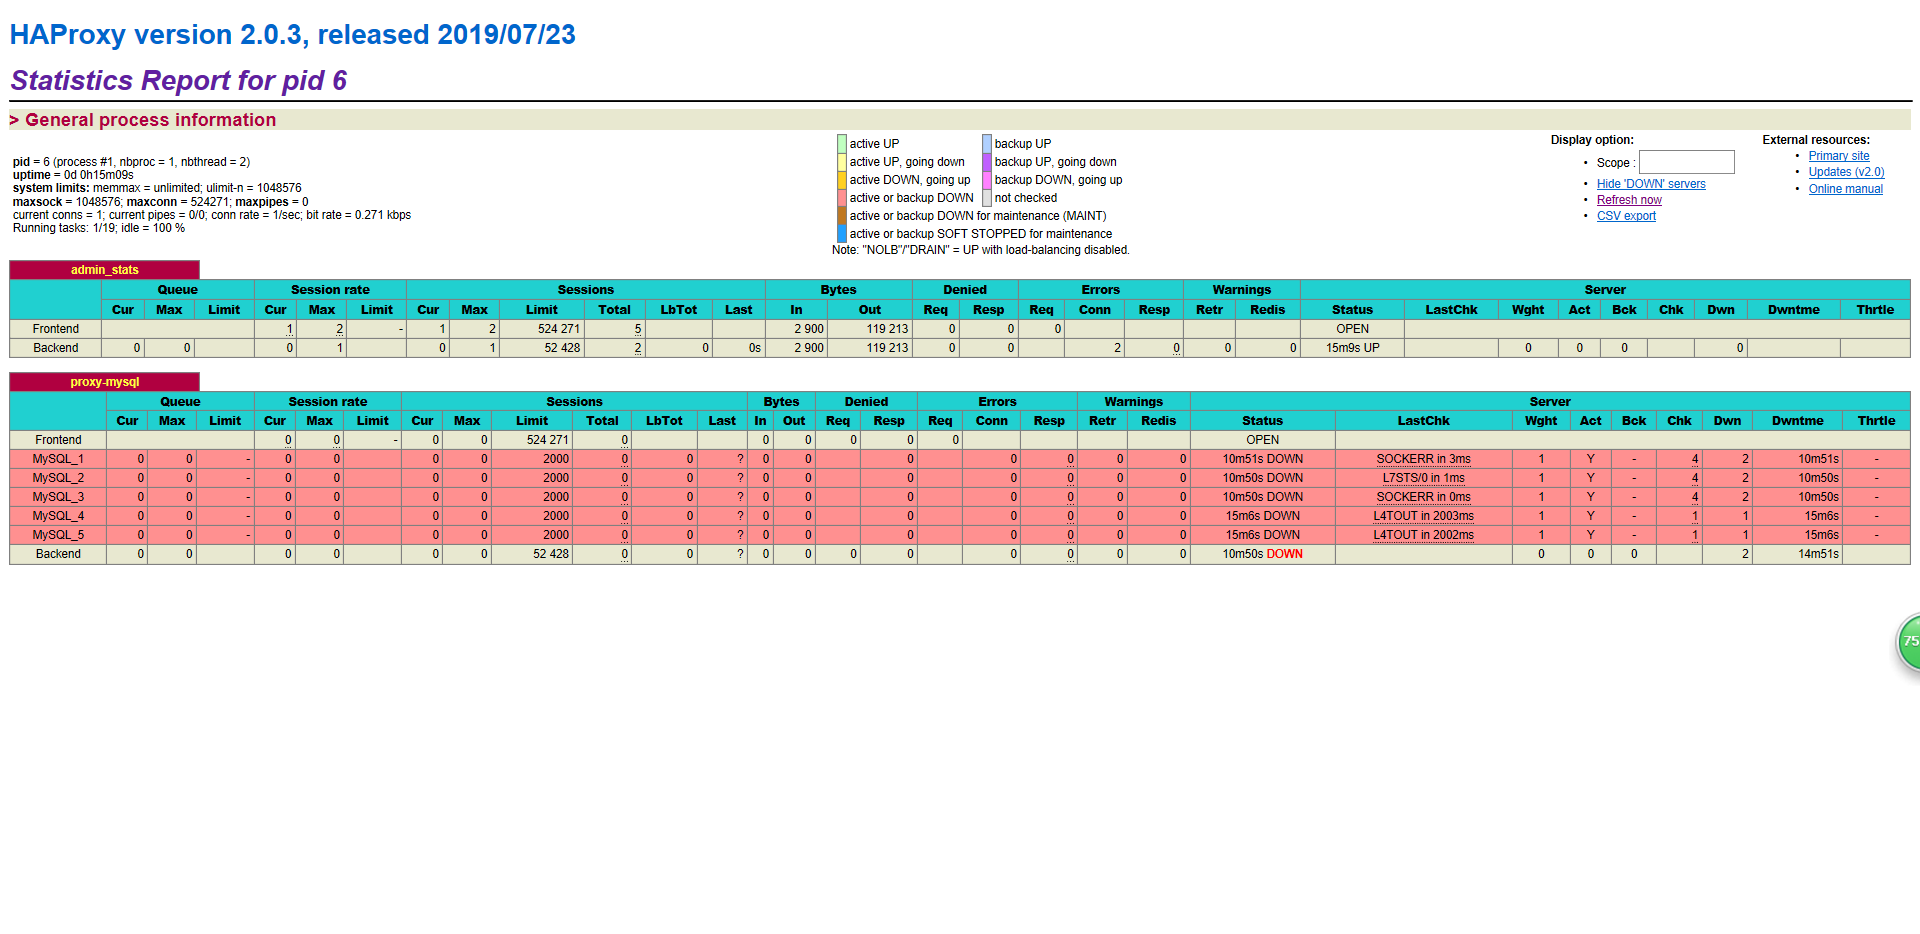Image resolution: width=1920 pixels, height=934 pixels.
Task: Click MySQL_2 session limit 2000 cell
Action: 556,478
